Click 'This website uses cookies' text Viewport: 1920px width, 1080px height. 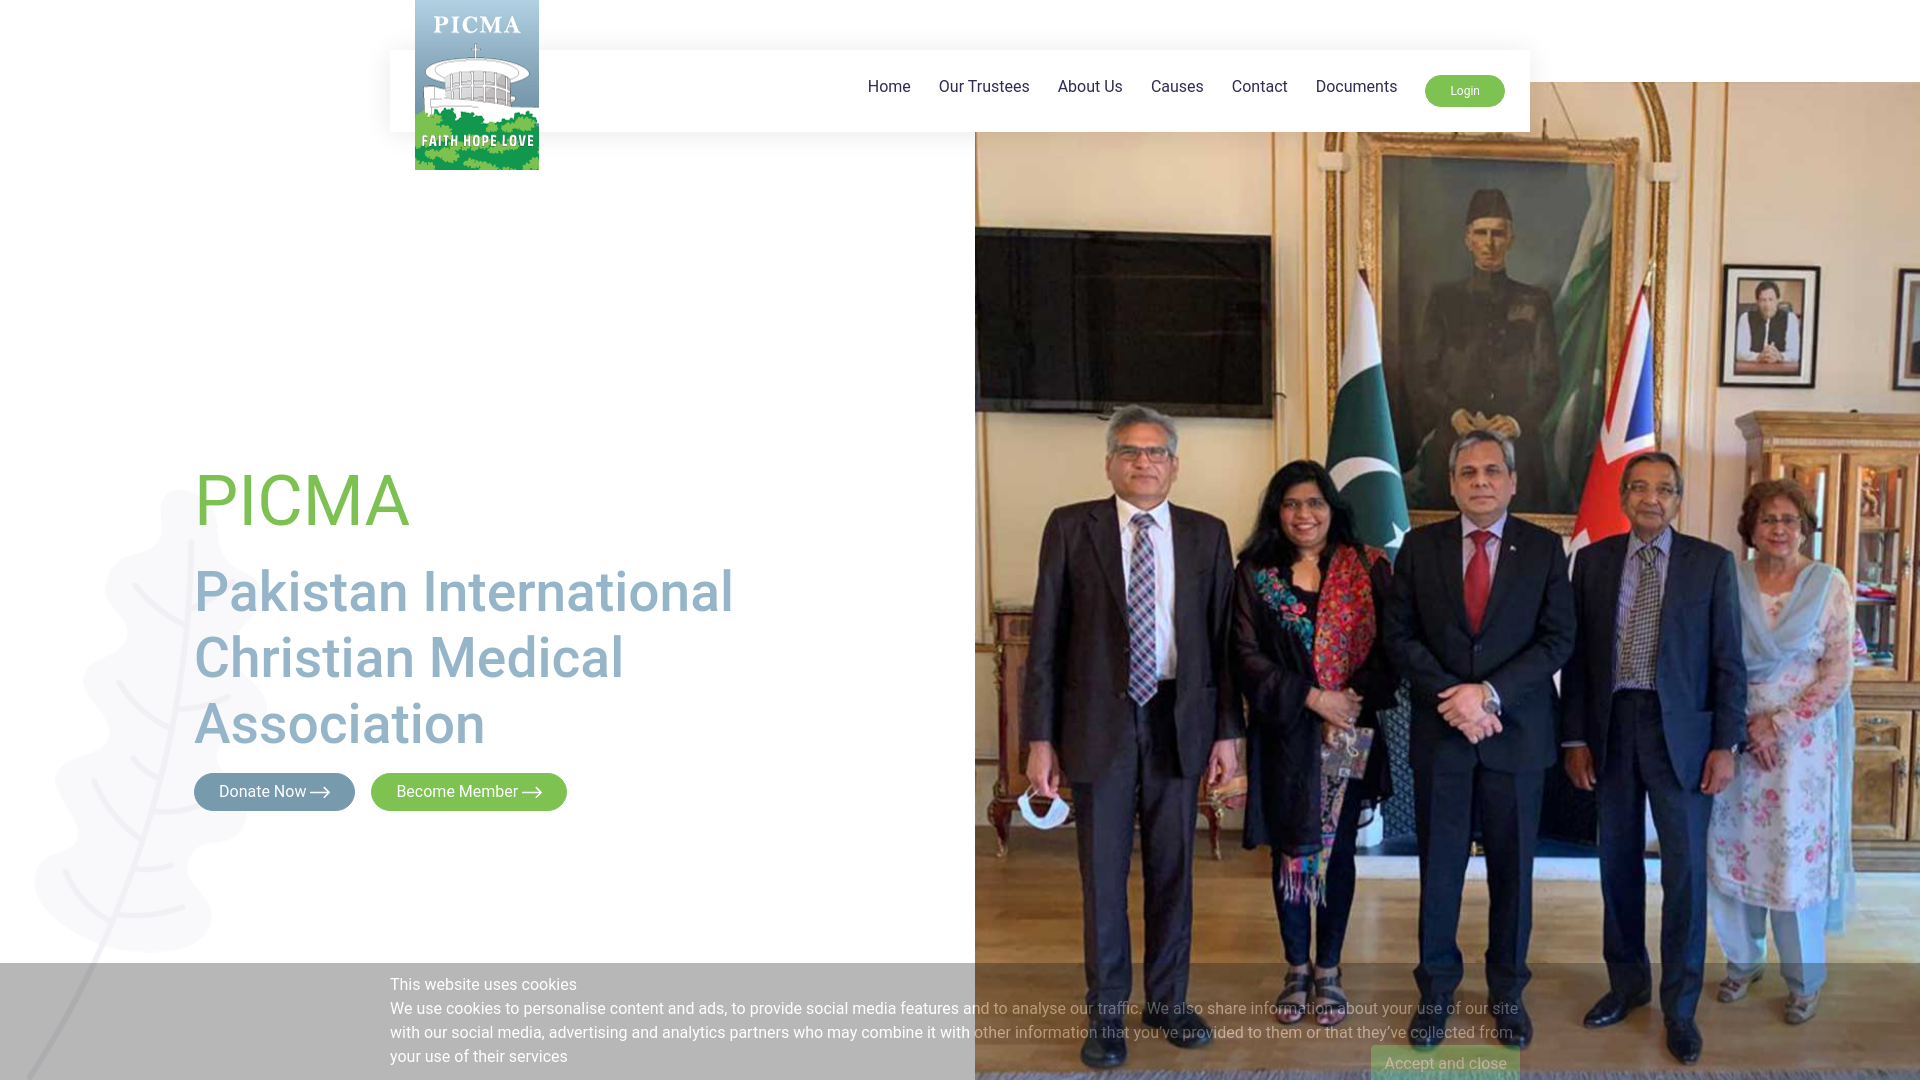point(483,985)
